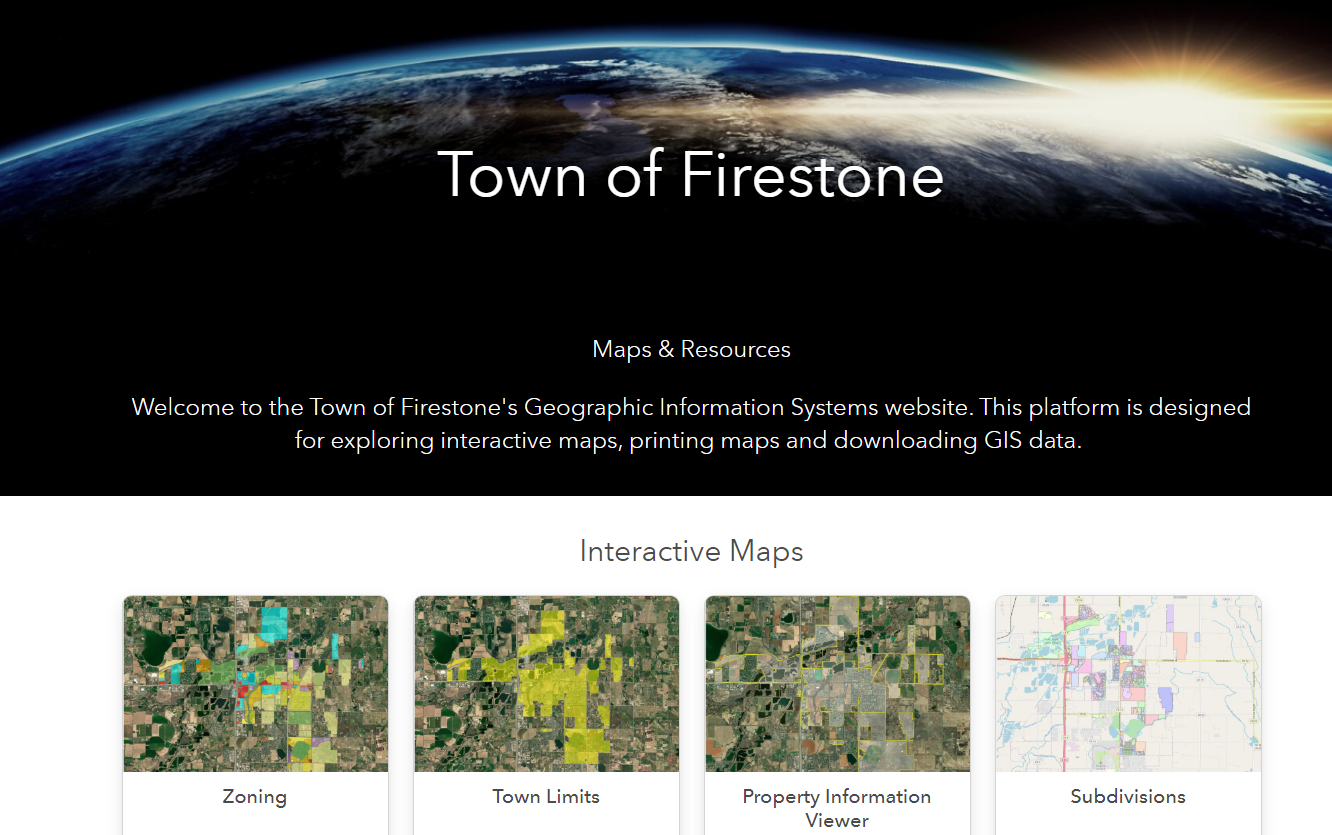This screenshot has width=1332, height=835.
Task: Select the Subdivisions card title
Action: tap(1128, 797)
